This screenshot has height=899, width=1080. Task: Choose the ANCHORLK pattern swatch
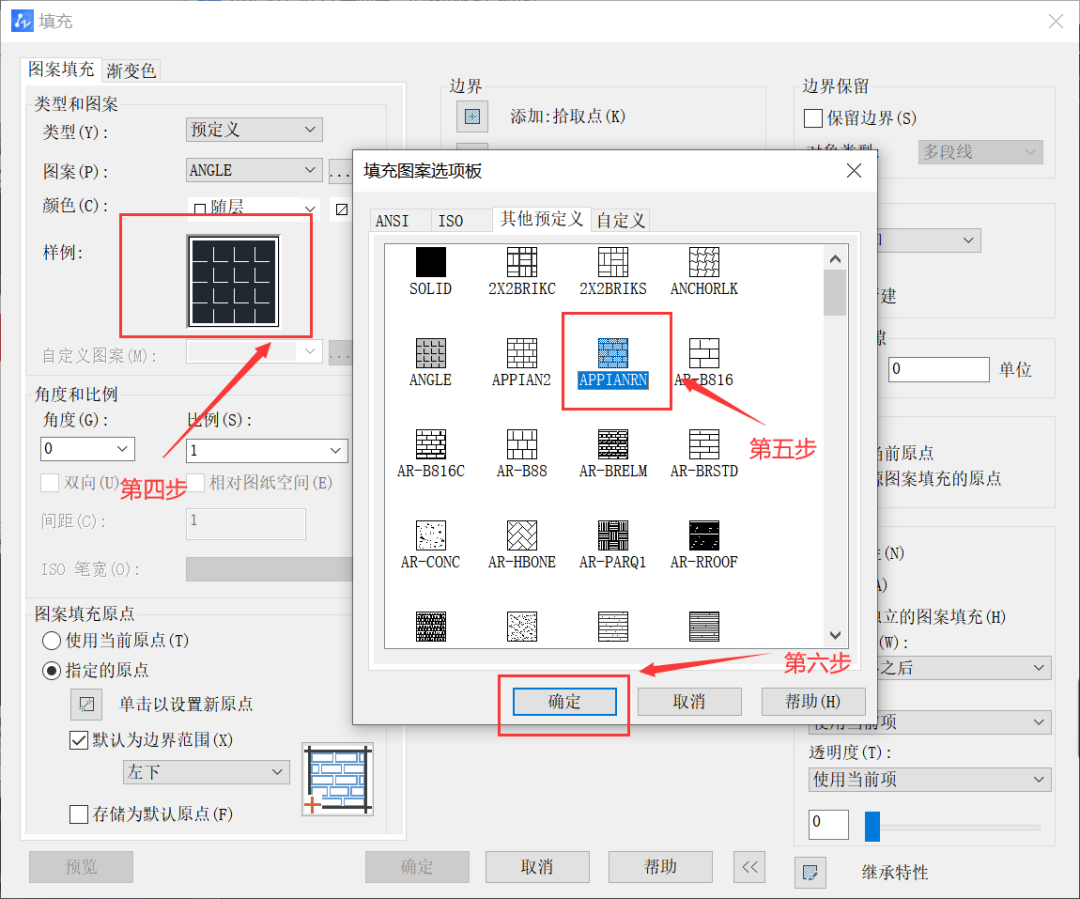tap(703, 261)
